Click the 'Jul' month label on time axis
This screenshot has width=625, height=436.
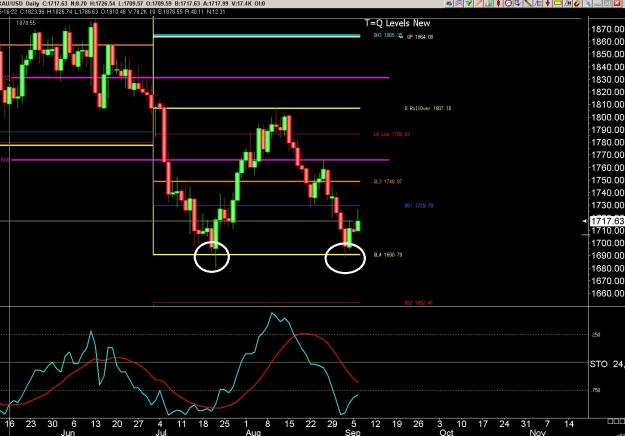tap(161, 432)
